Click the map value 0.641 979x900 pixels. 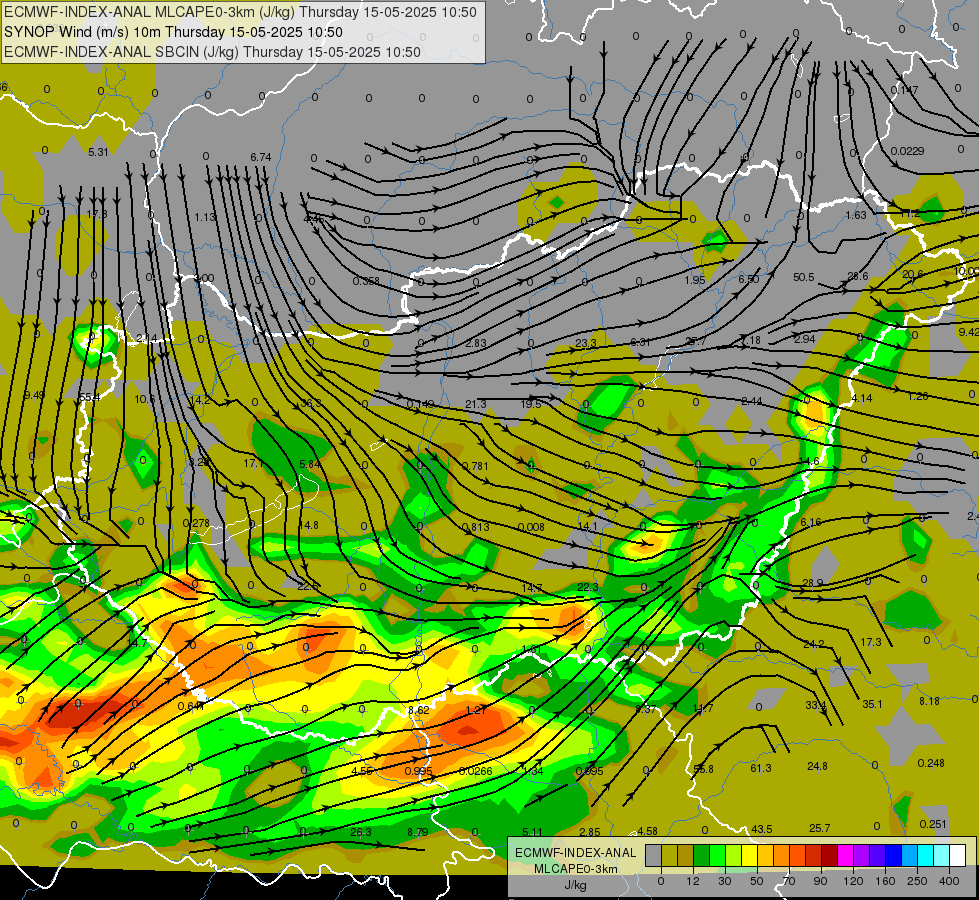pos(191,706)
